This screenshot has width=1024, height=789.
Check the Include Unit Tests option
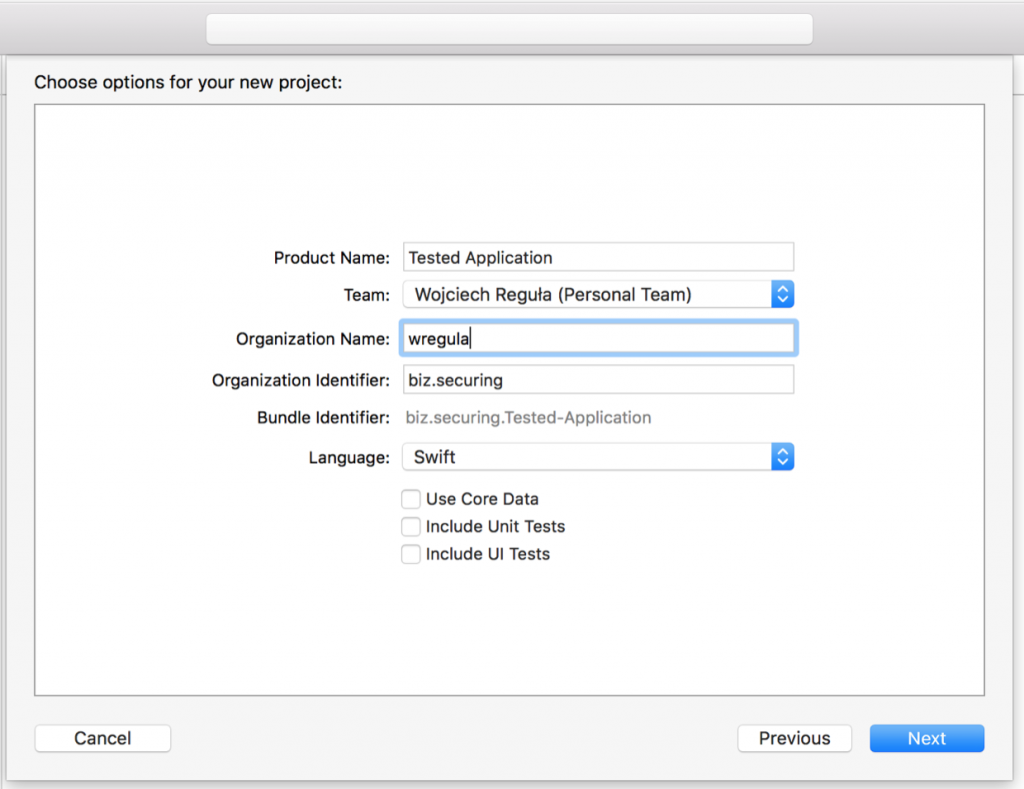pos(411,526)
